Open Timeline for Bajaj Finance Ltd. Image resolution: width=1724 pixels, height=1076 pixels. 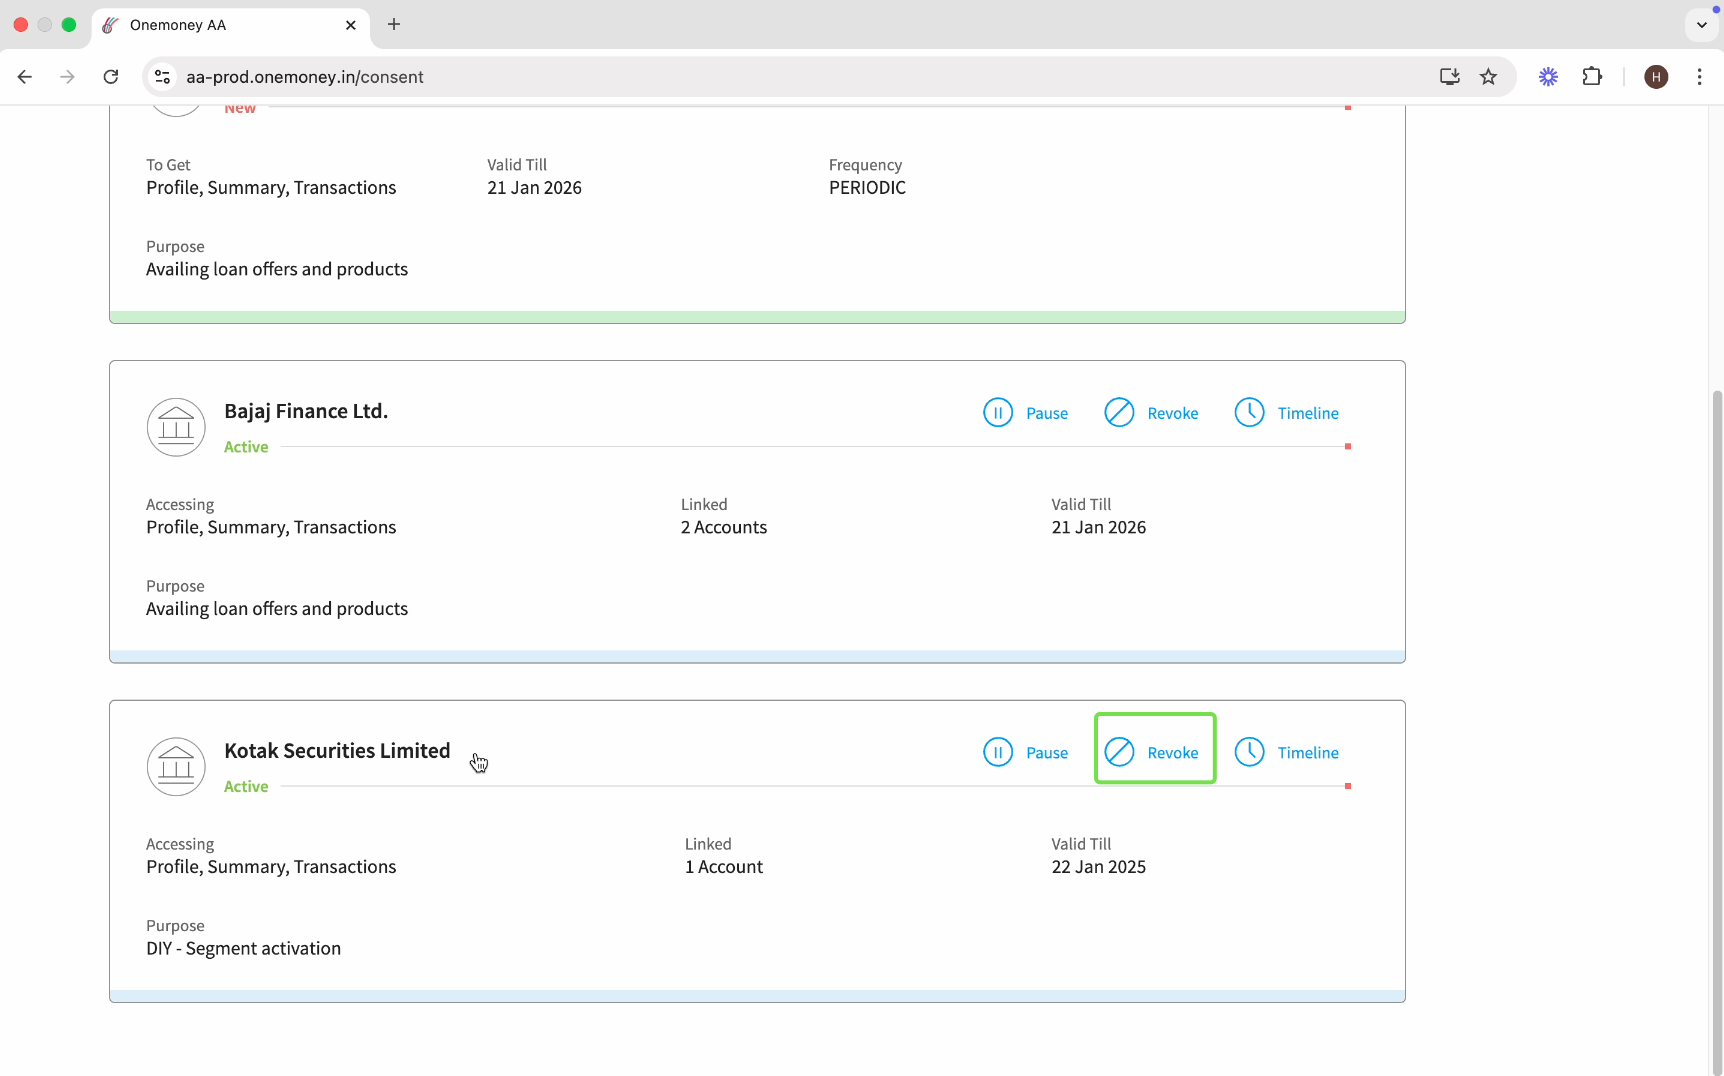pyautogui.click(x=1286, y=413)
